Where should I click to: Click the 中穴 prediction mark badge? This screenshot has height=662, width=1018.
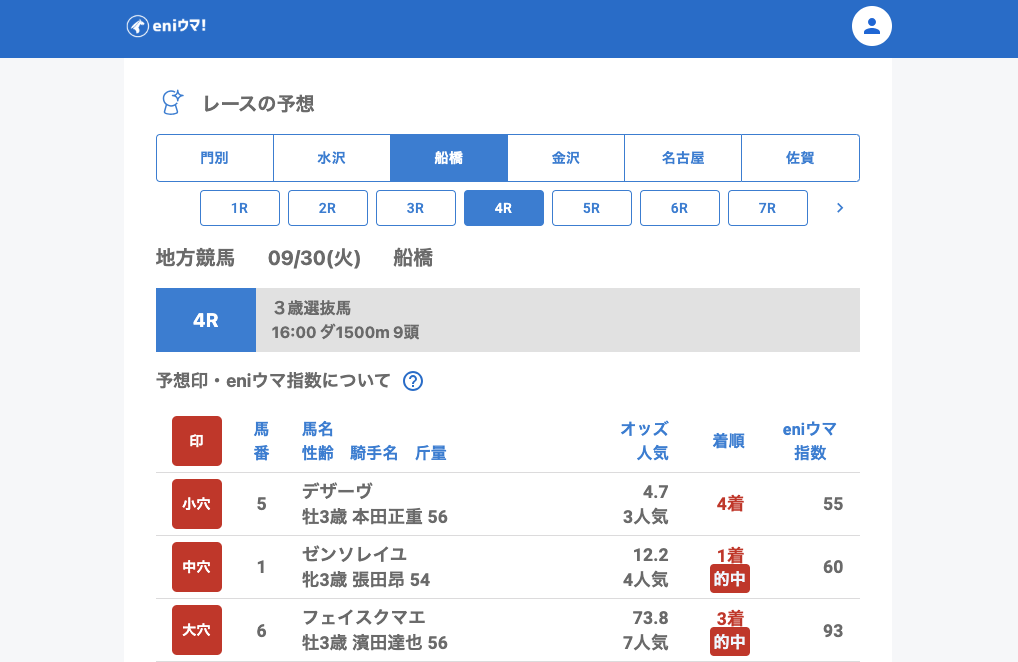[x=197, y=567]
